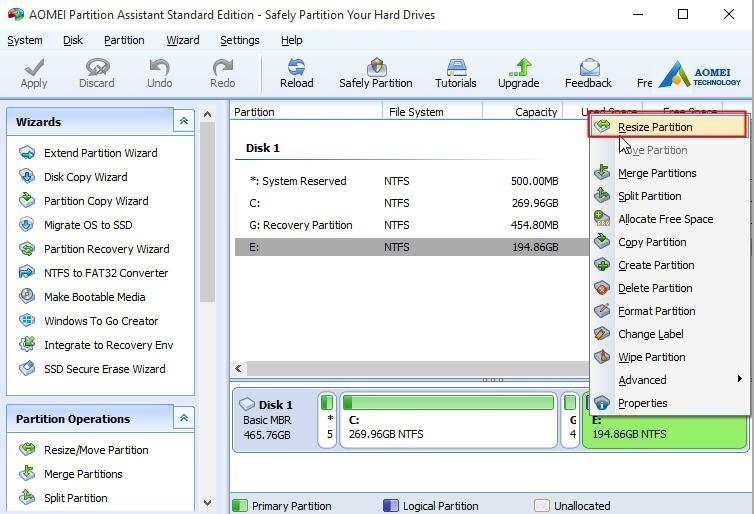Launch Partition Copy Wizard
This screenshot has width=754, height=514.
[96, 201]
